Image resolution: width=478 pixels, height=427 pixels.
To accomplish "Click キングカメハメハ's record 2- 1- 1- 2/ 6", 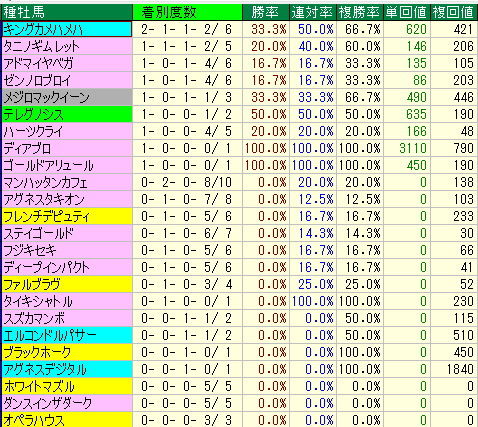I will [x=186, y=29].
